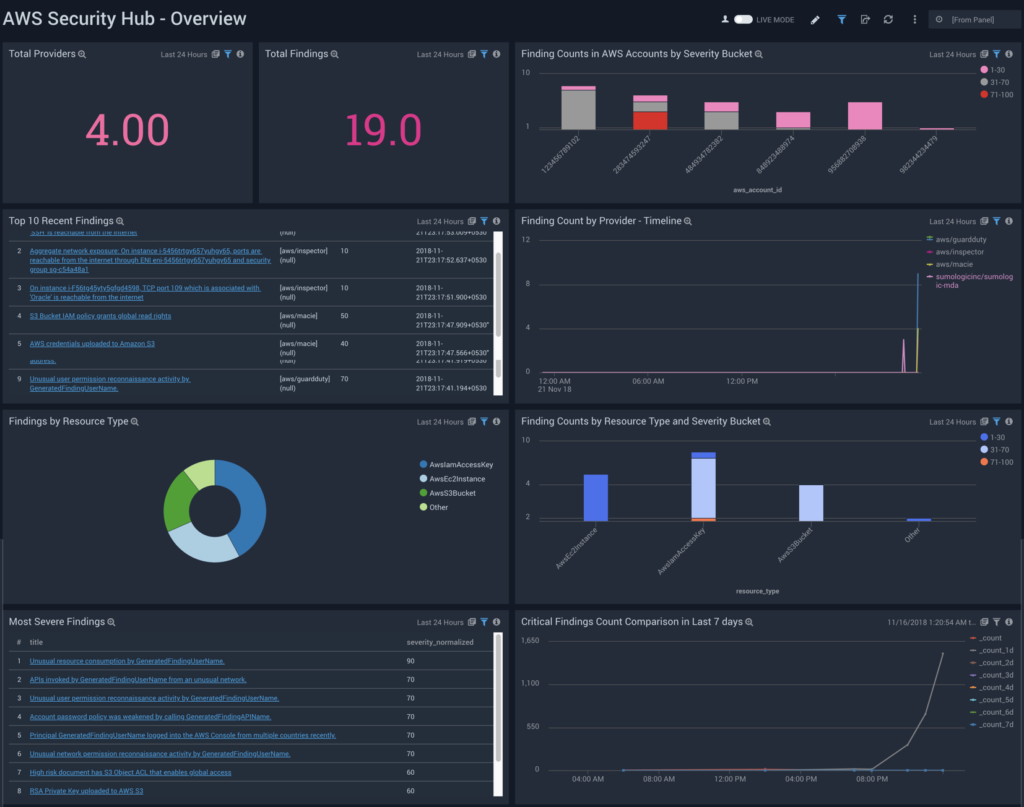1024x807 pixels.
Task: Open the [From Panel] time range selector
Action: 973,20
